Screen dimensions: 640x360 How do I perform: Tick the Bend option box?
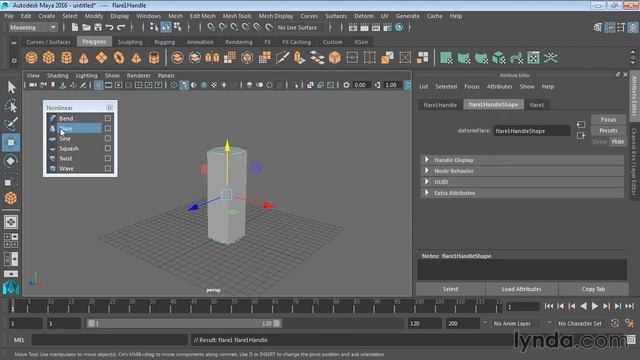pos(108,118)
